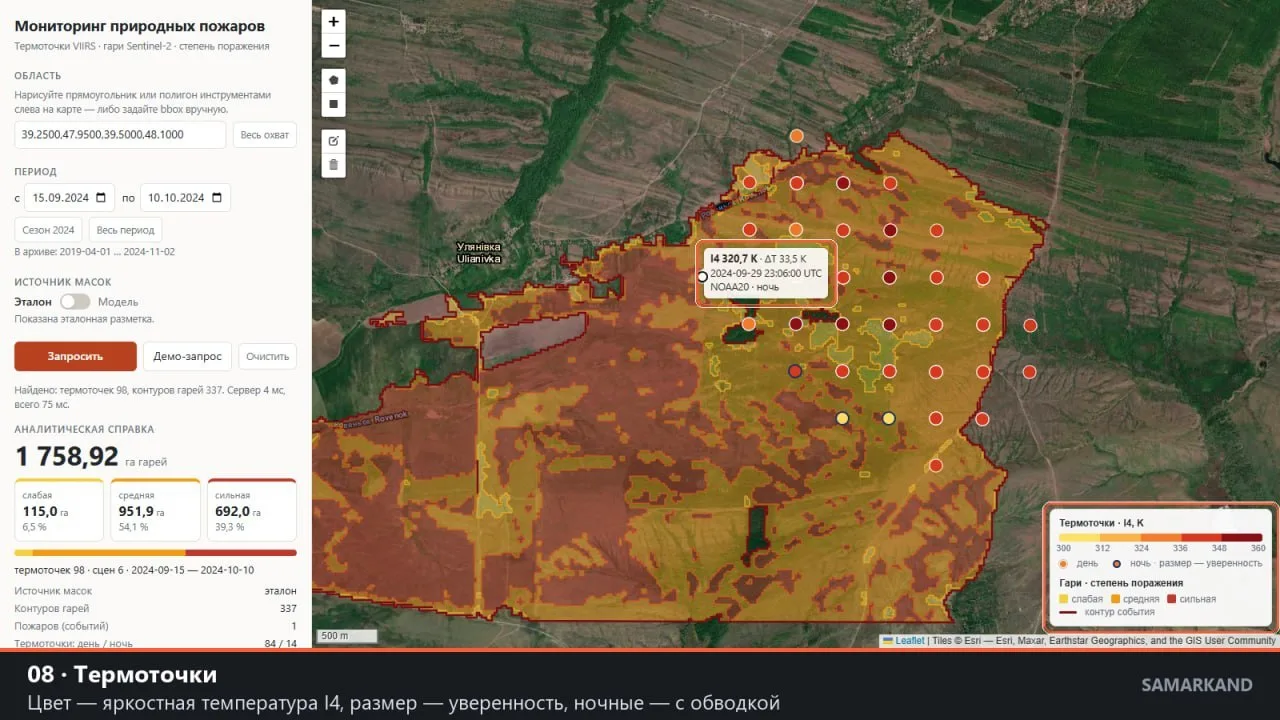The image size is (1280, 720).
Task: Click the Контуров гарей 337 row
Action: (x=156, y=608)
